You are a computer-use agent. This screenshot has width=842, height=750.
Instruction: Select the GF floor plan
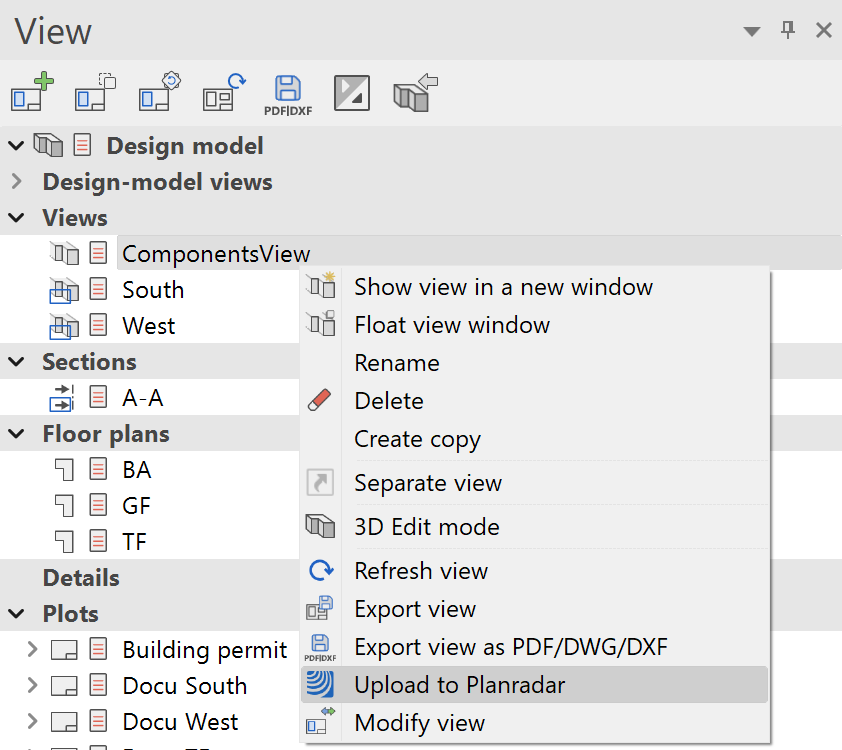pos(137,506)
